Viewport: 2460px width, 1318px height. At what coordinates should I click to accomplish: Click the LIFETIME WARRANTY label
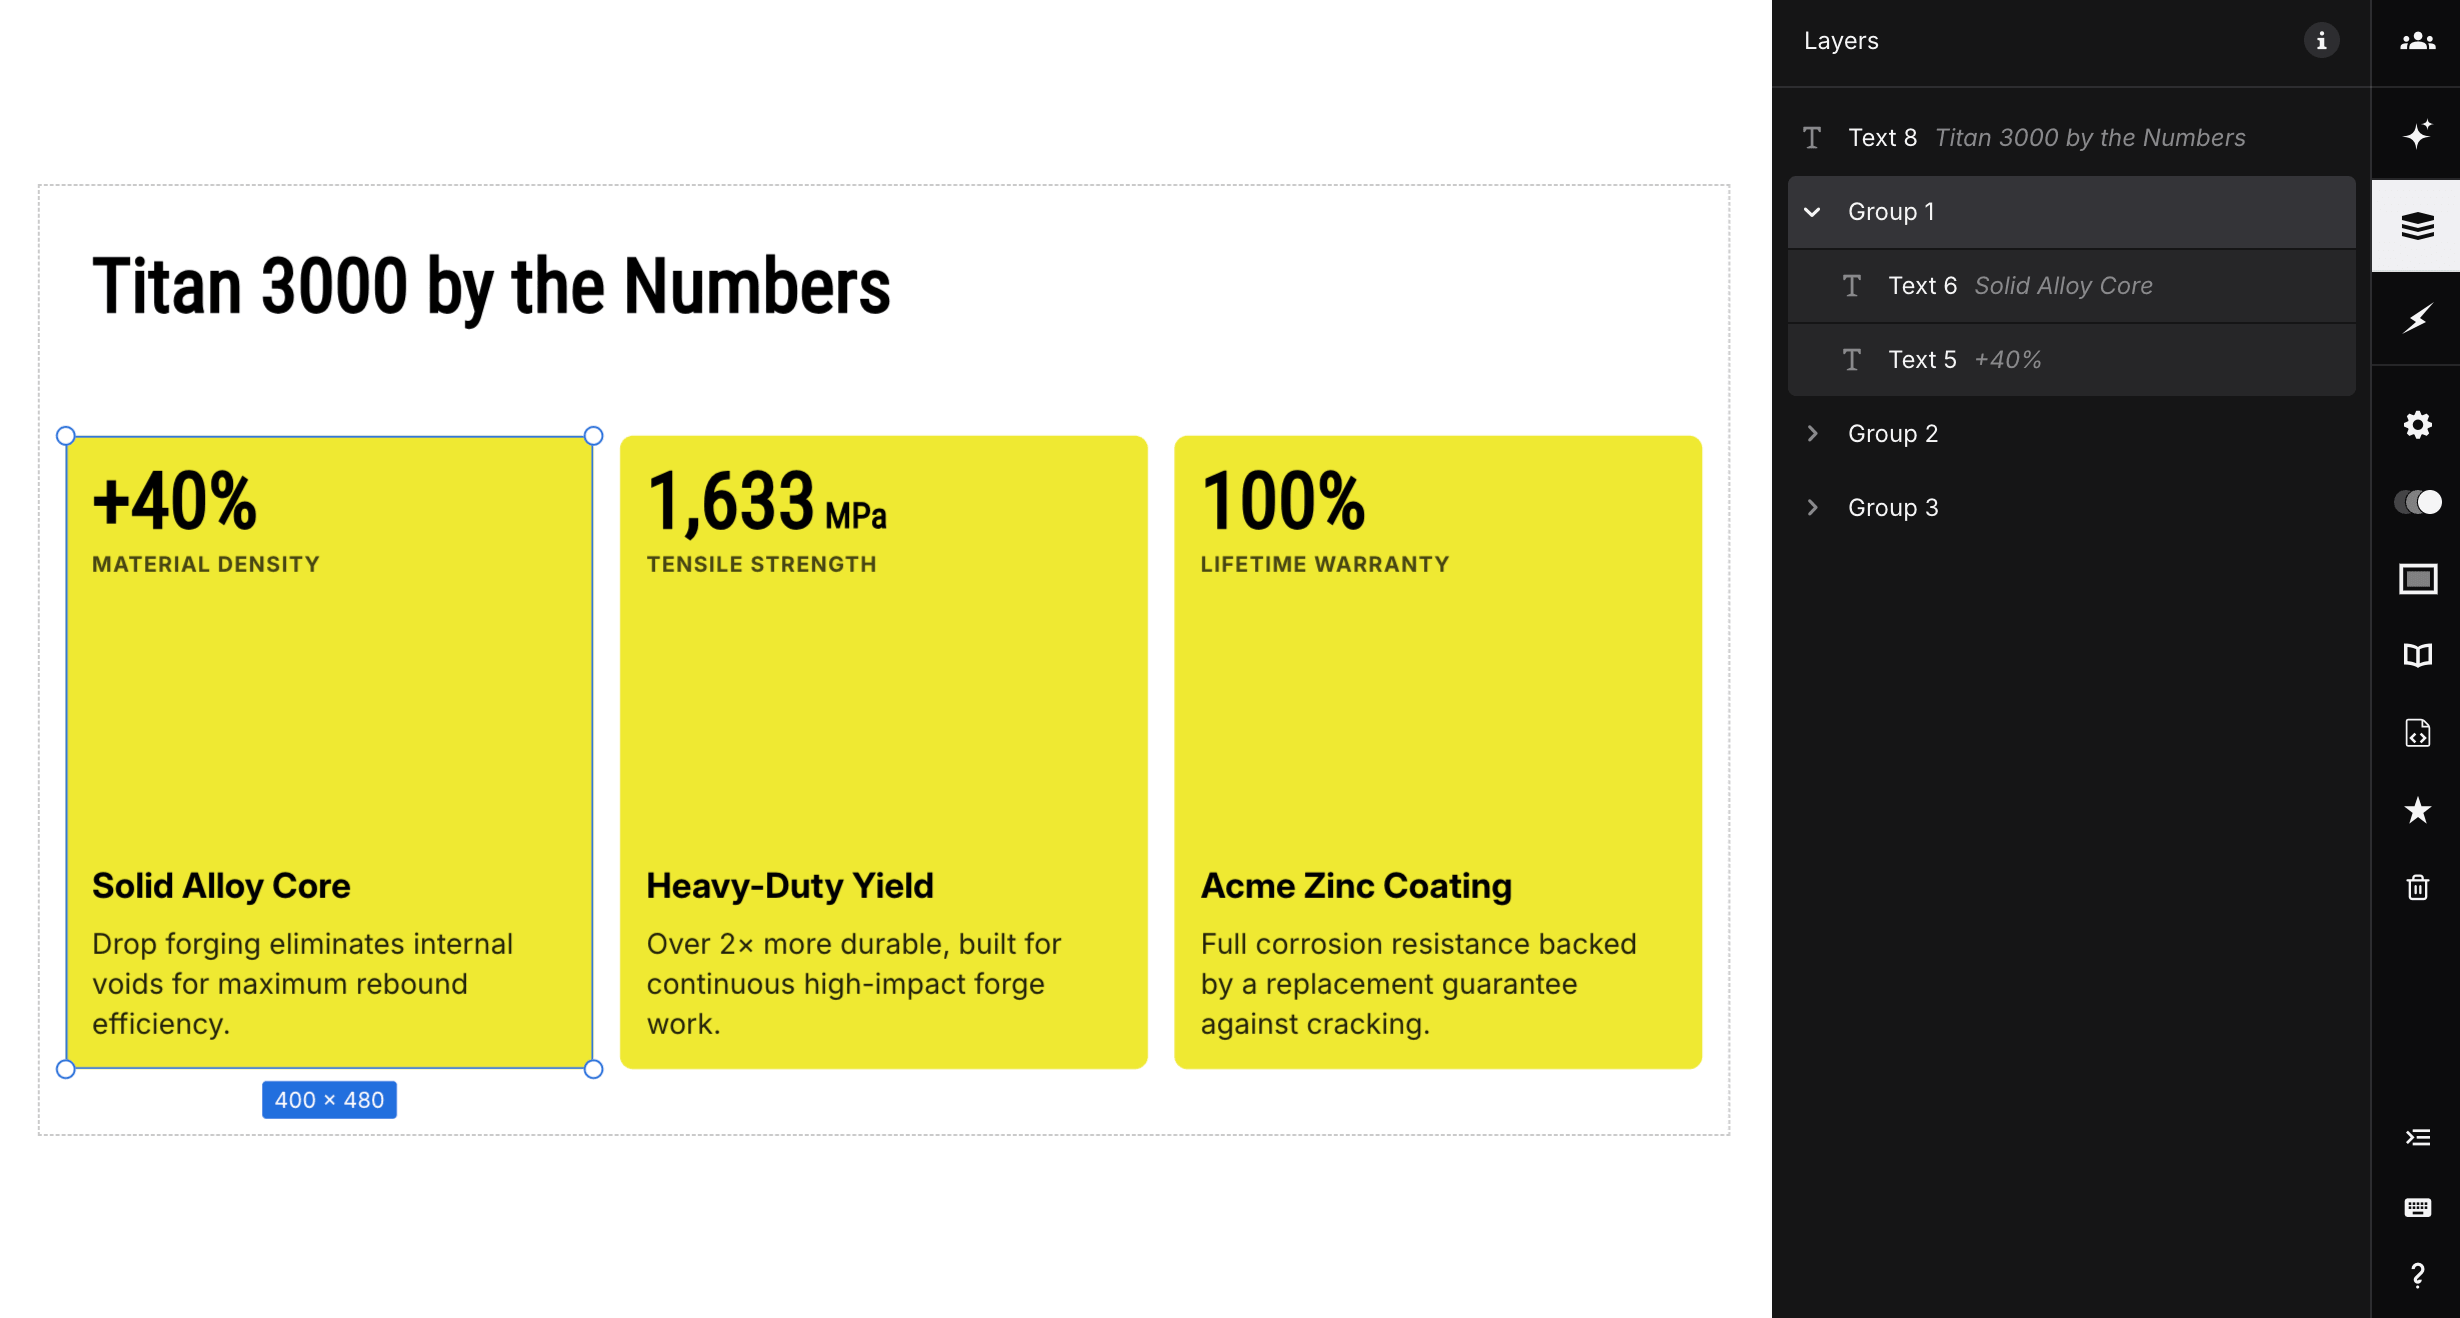point(1325,564)
